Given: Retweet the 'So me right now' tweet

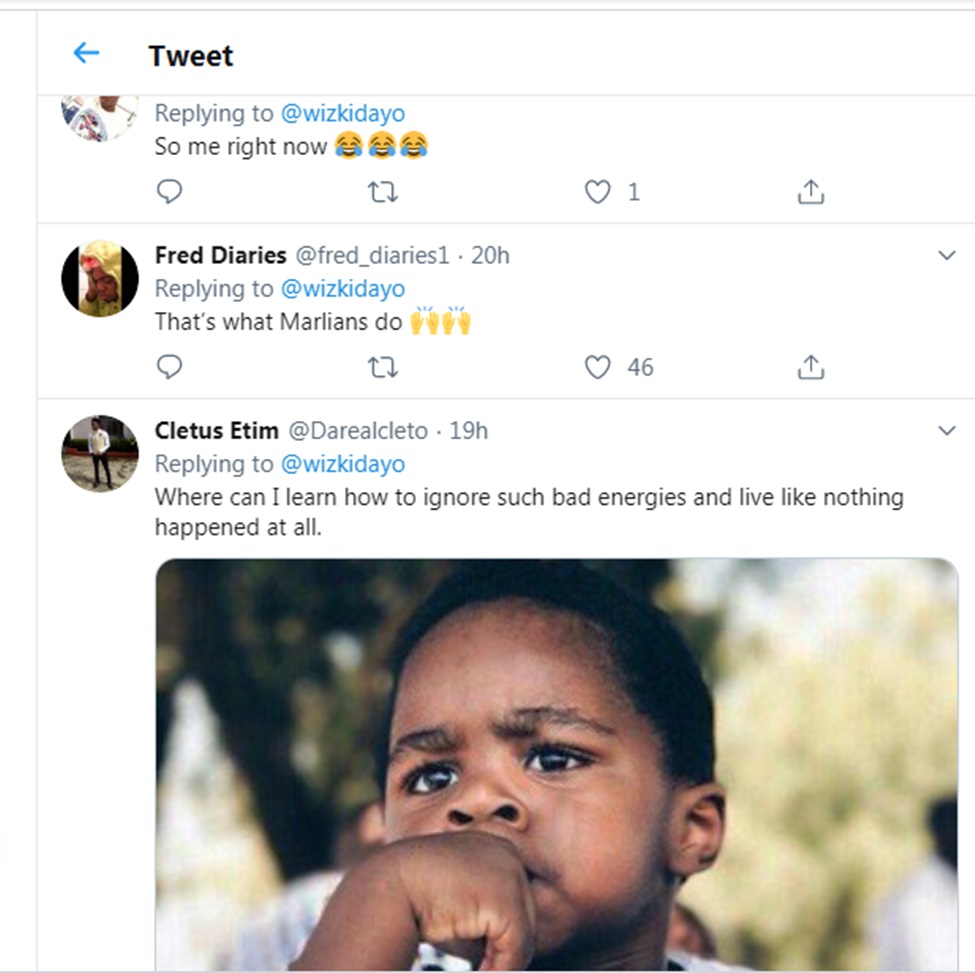Looking at the screenshot, I should [x=383, y=191].
